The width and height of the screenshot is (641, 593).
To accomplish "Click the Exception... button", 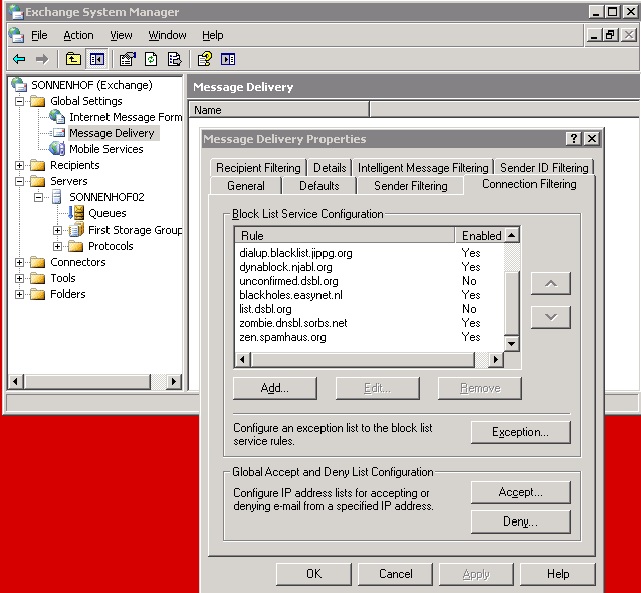I will tap(520, 432).
